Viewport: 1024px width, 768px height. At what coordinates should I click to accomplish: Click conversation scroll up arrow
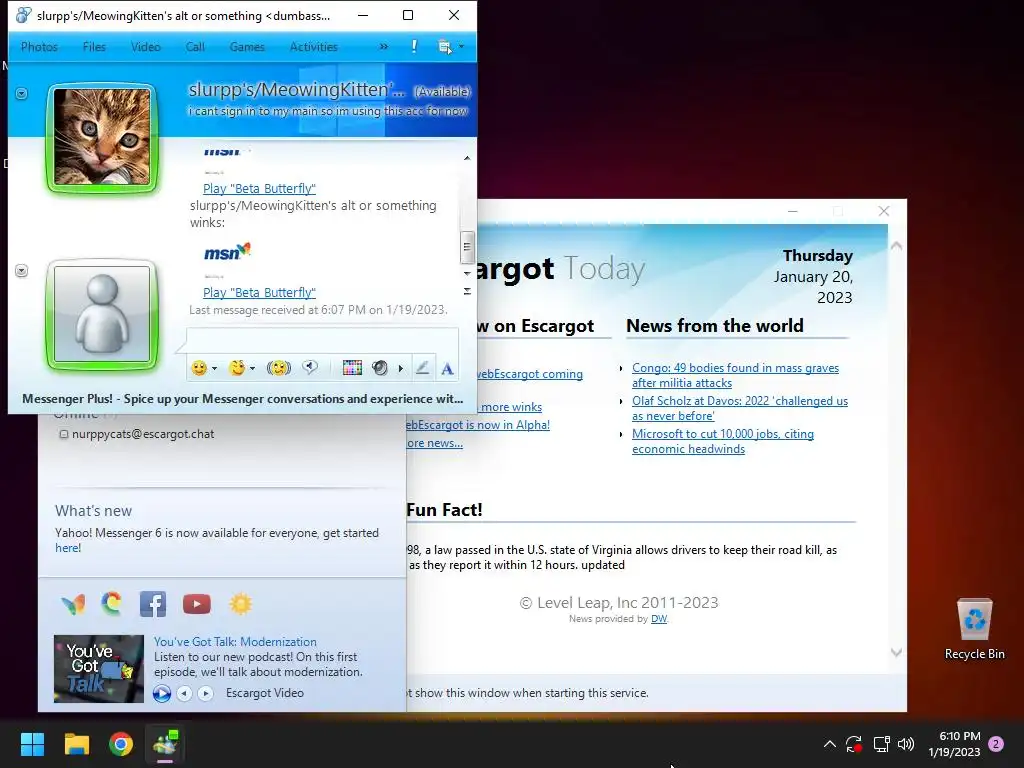(x=466, y=158)
